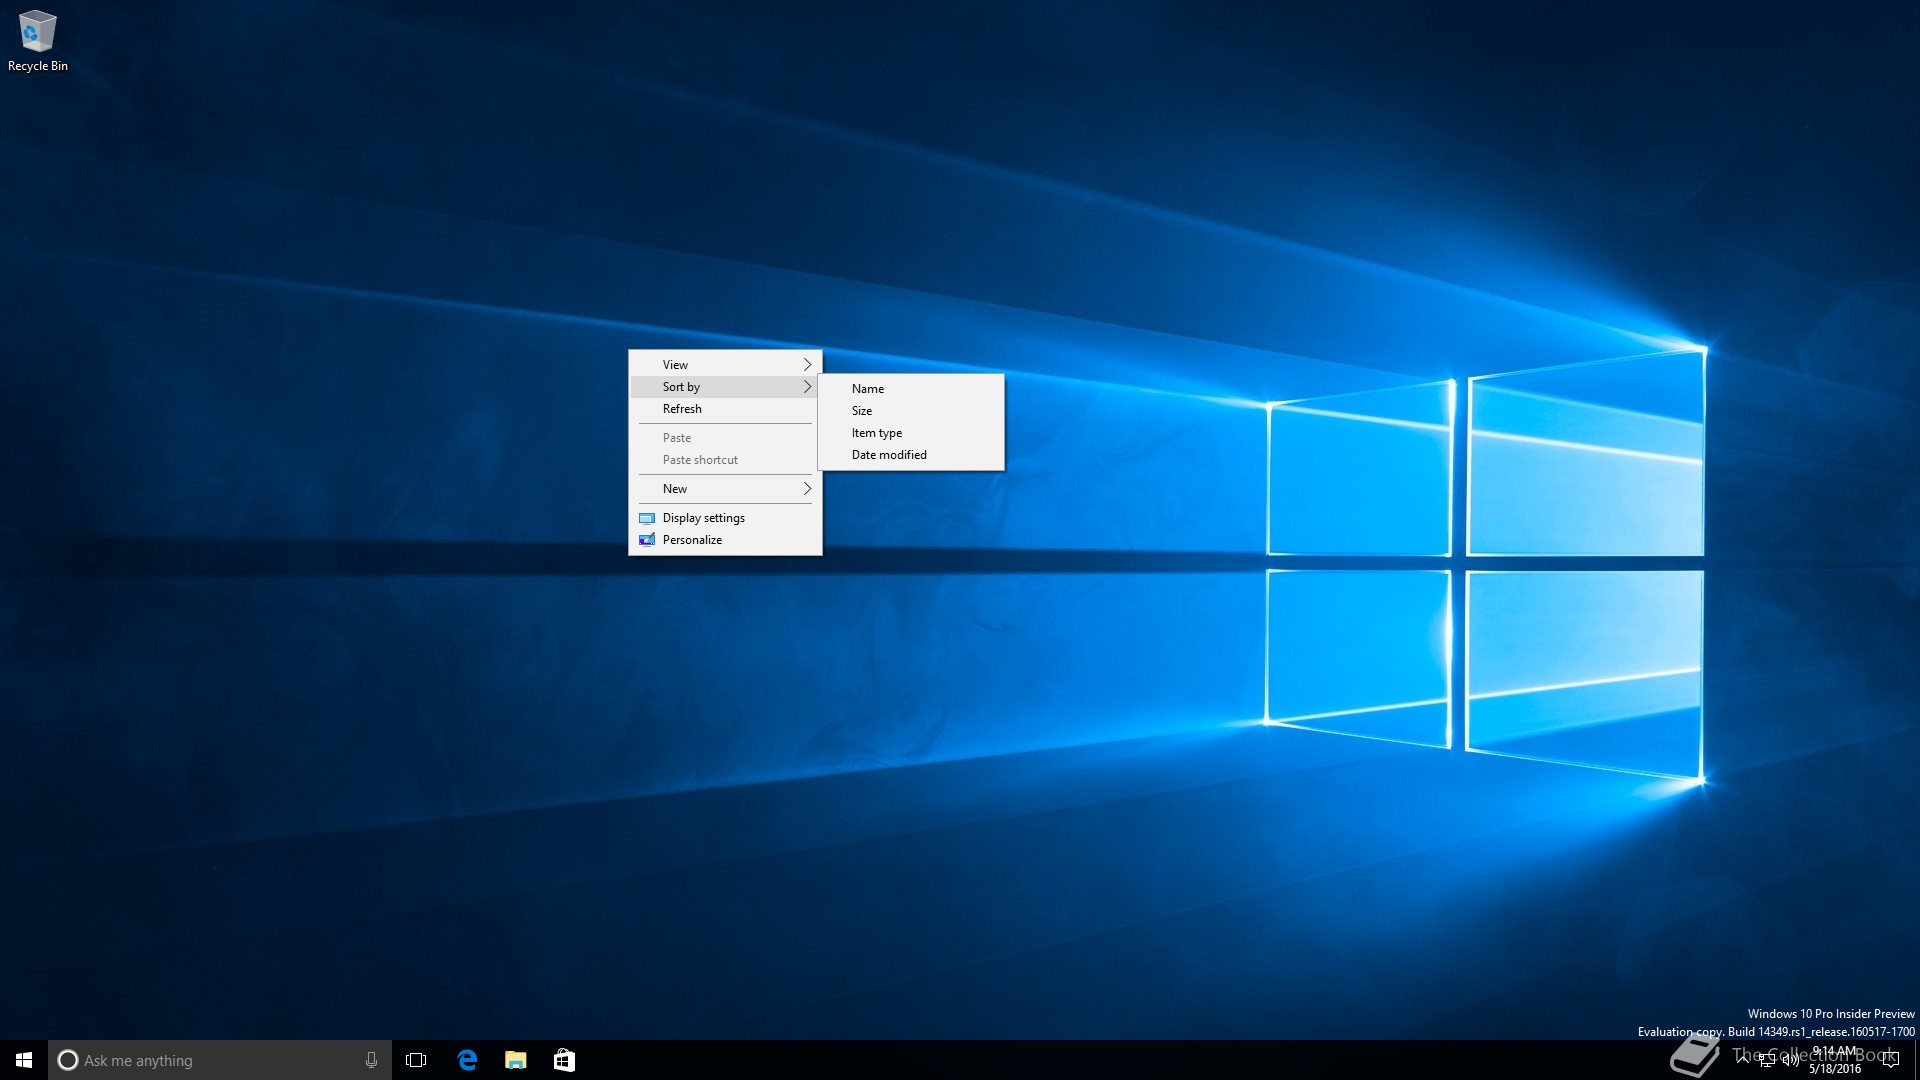1920x1080 pixels.
Task: Click the Cortana circle icon
Action: pos(68,1060)
